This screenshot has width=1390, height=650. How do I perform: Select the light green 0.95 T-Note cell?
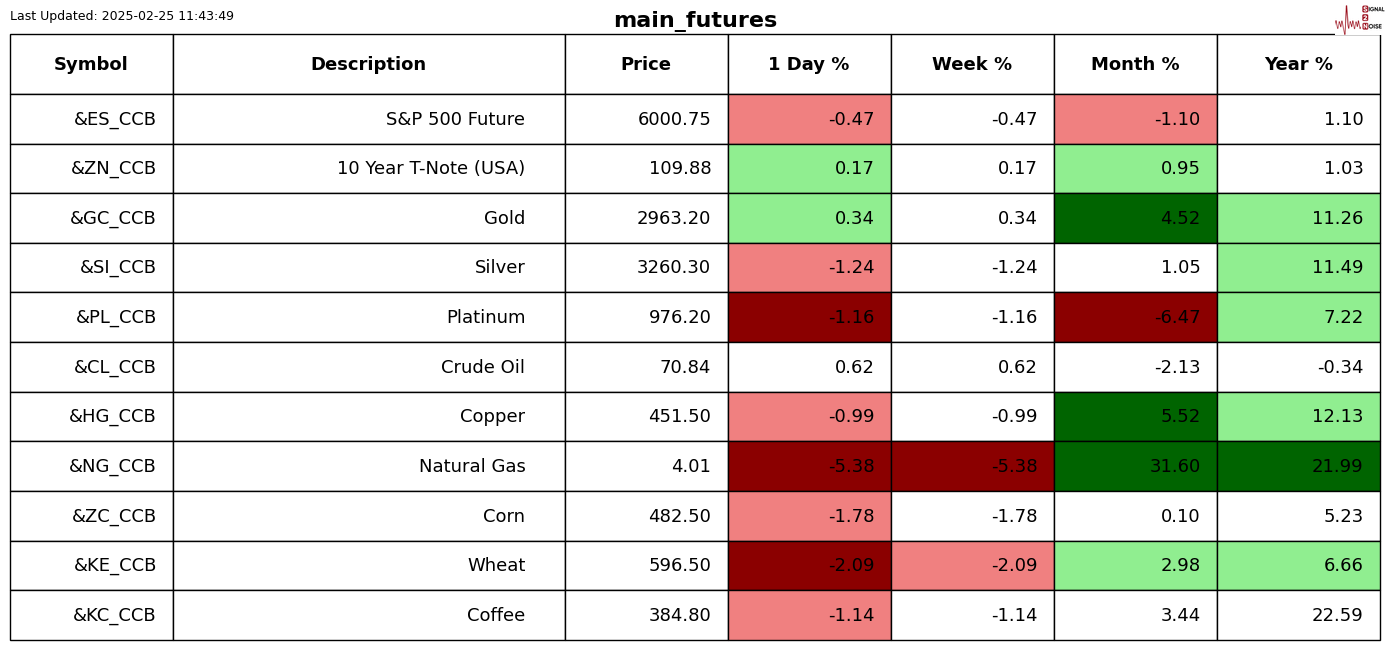click(x=1135, y=168)
